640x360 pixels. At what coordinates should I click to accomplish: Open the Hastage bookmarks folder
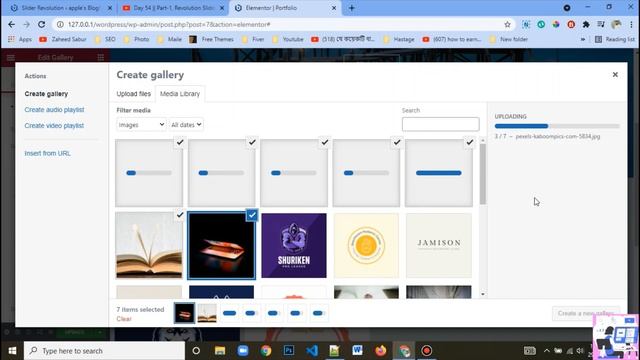pos(399,39)
